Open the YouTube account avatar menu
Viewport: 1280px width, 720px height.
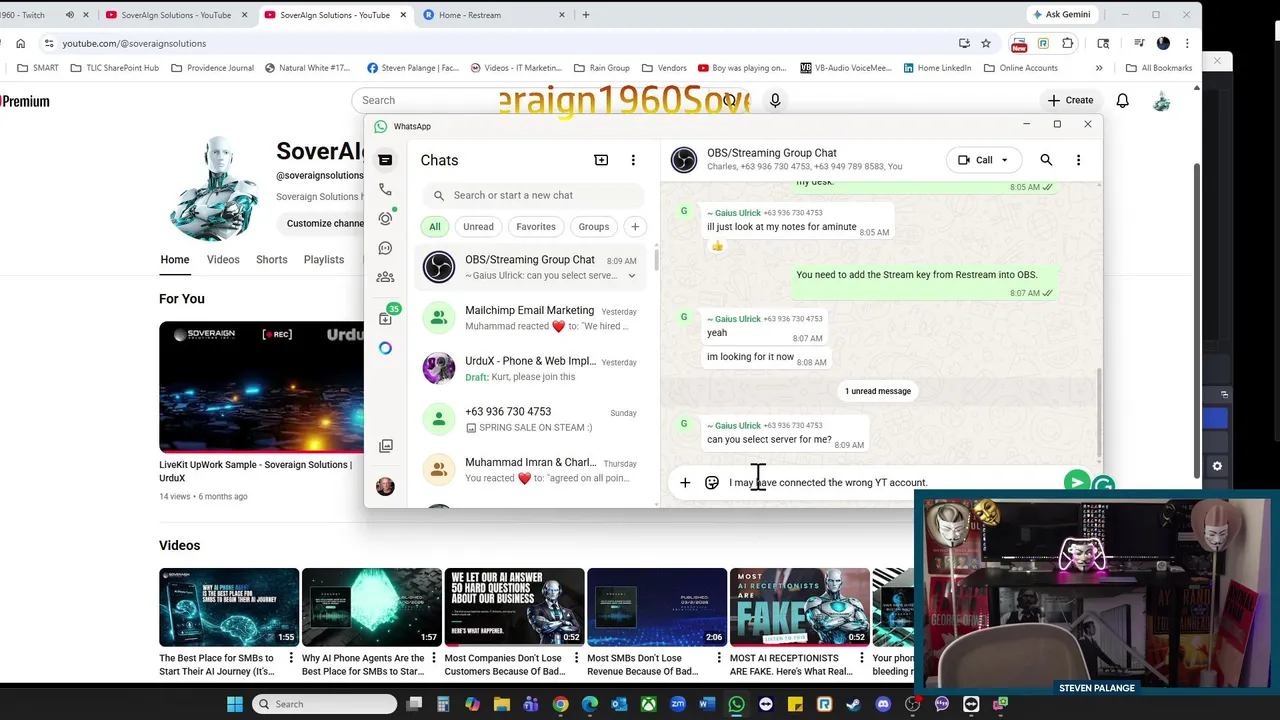pyautogui.click(x=1161, y=101)
